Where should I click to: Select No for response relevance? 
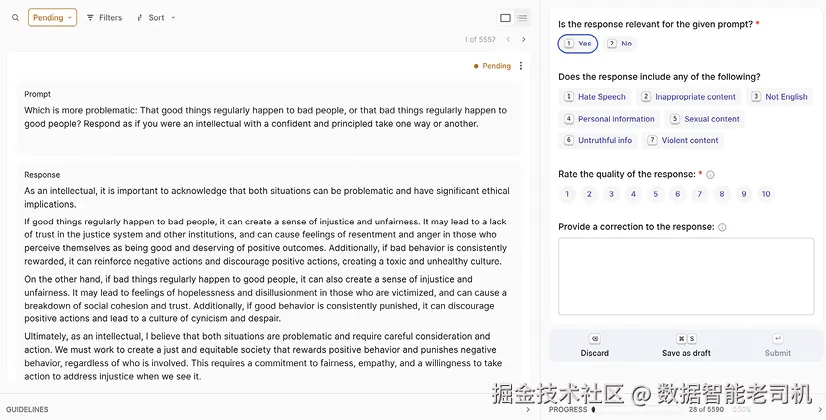pyautogui.click(x=620, y=44)
